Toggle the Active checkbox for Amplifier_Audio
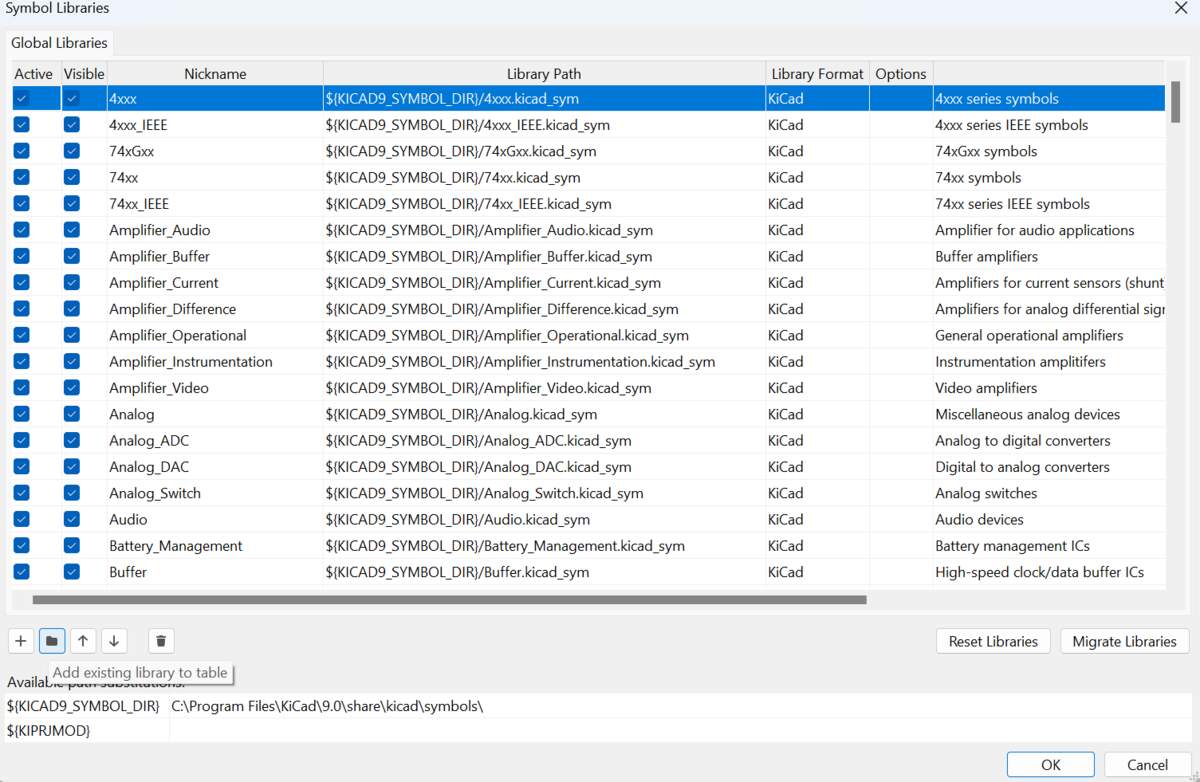The image size is (1200, 782). (21, 229)
